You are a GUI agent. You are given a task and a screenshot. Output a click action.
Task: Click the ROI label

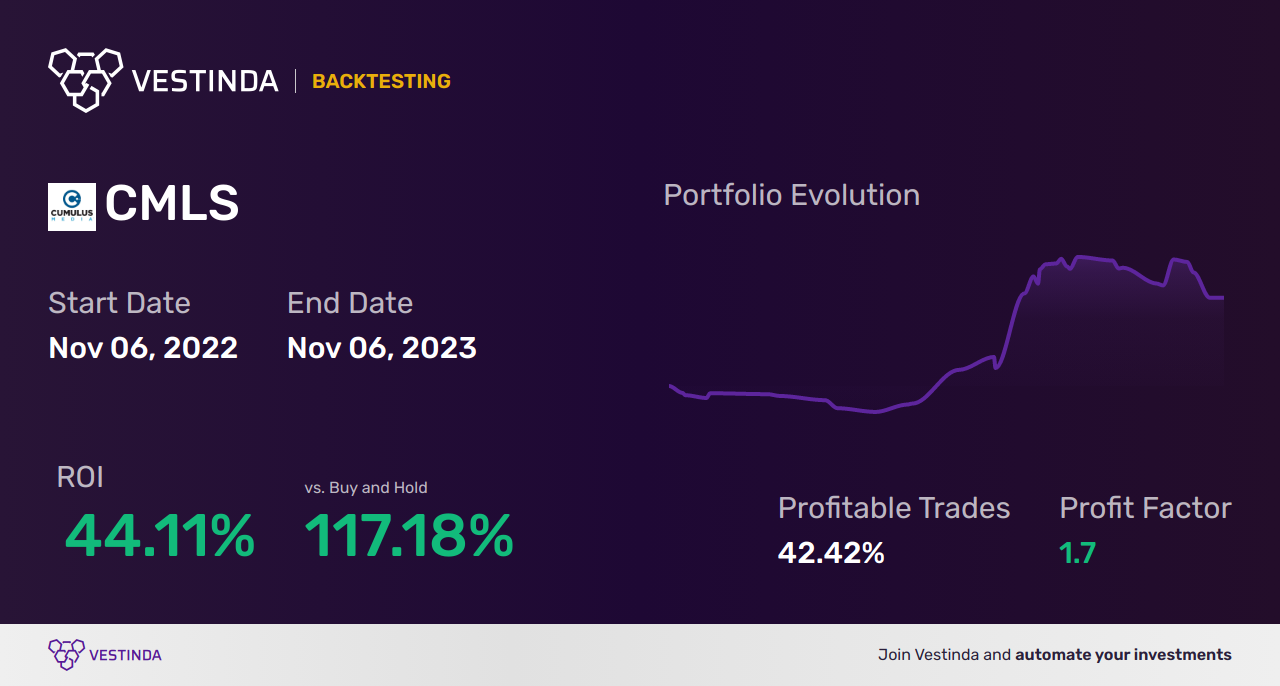[80, 477]
